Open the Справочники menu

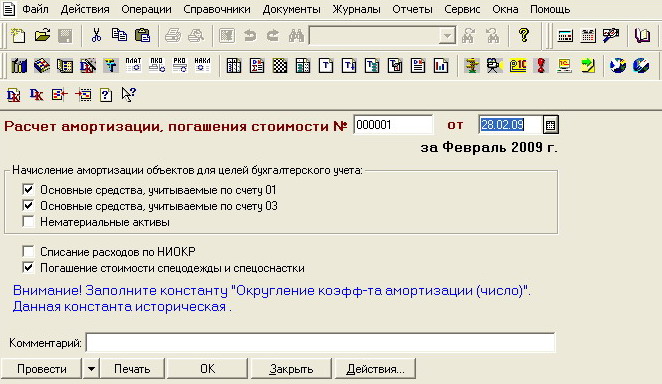[217, 9]
